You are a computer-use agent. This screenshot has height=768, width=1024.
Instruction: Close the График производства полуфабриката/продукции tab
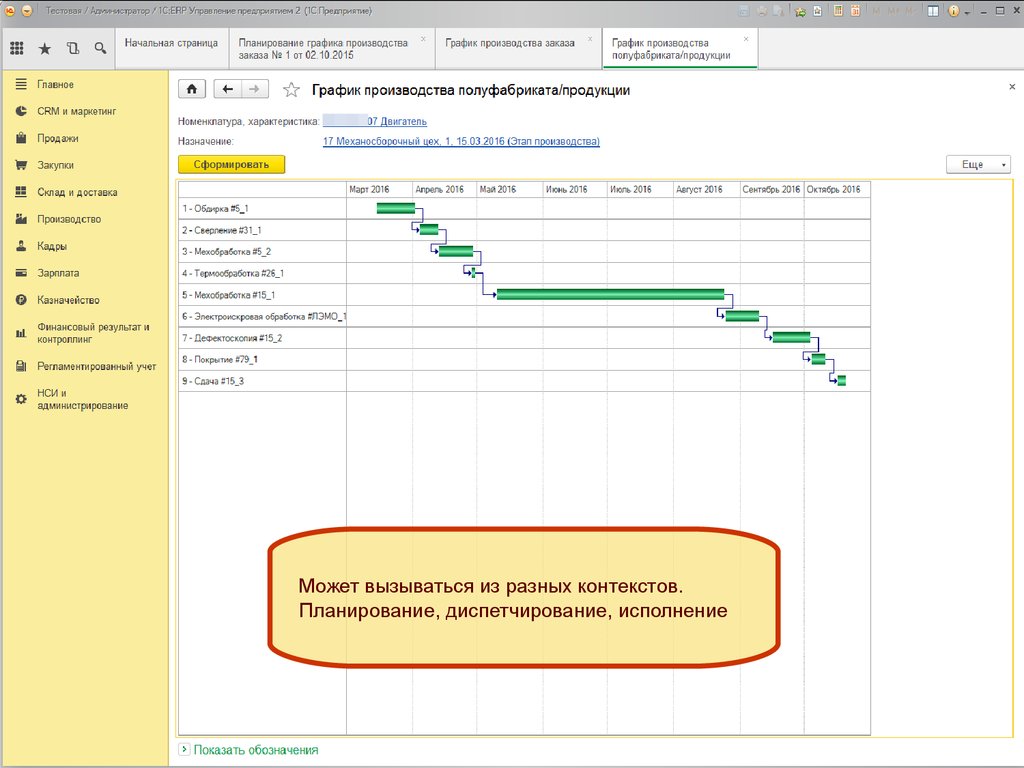coord(746,39)
